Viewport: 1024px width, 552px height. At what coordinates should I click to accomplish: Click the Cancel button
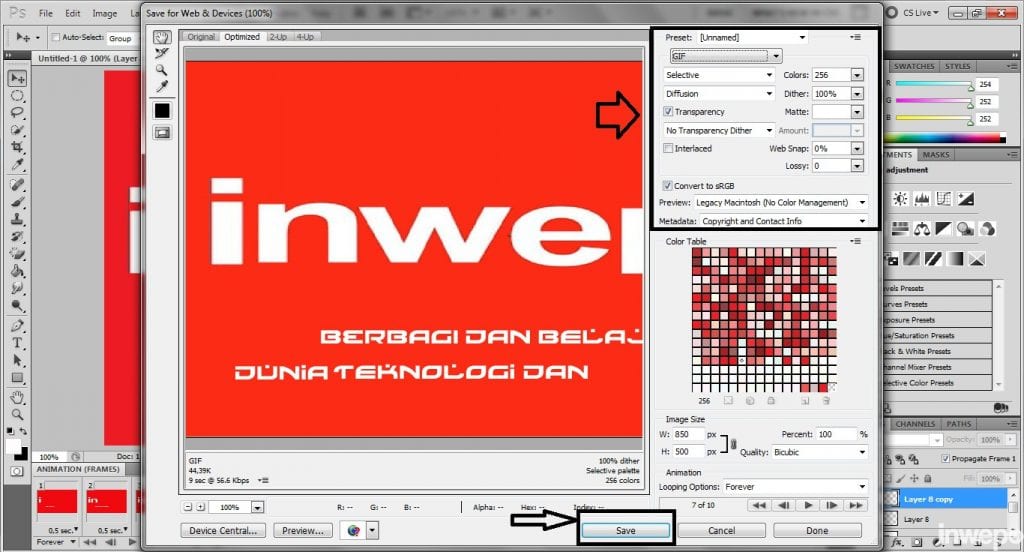[722, 530]
